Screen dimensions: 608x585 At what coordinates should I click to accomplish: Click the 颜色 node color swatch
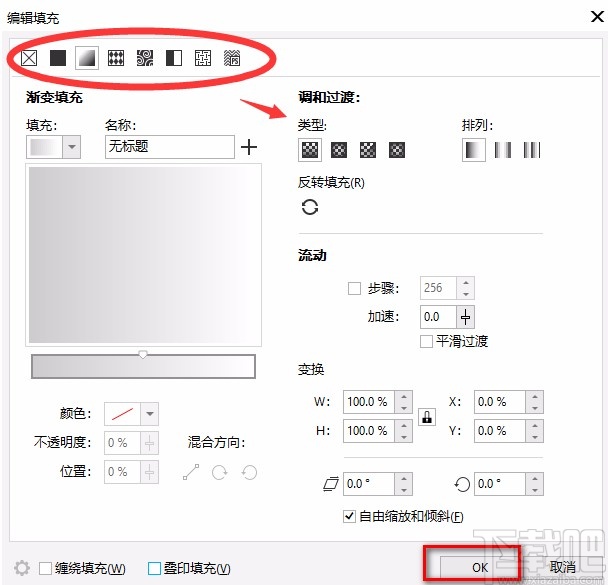tap(123, 414)
